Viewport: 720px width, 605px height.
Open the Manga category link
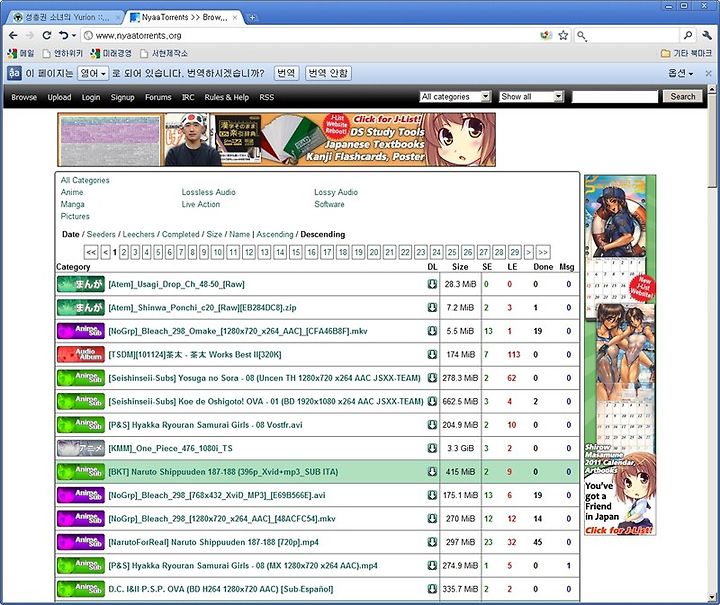pyautogui.click(x=73, y=204)
